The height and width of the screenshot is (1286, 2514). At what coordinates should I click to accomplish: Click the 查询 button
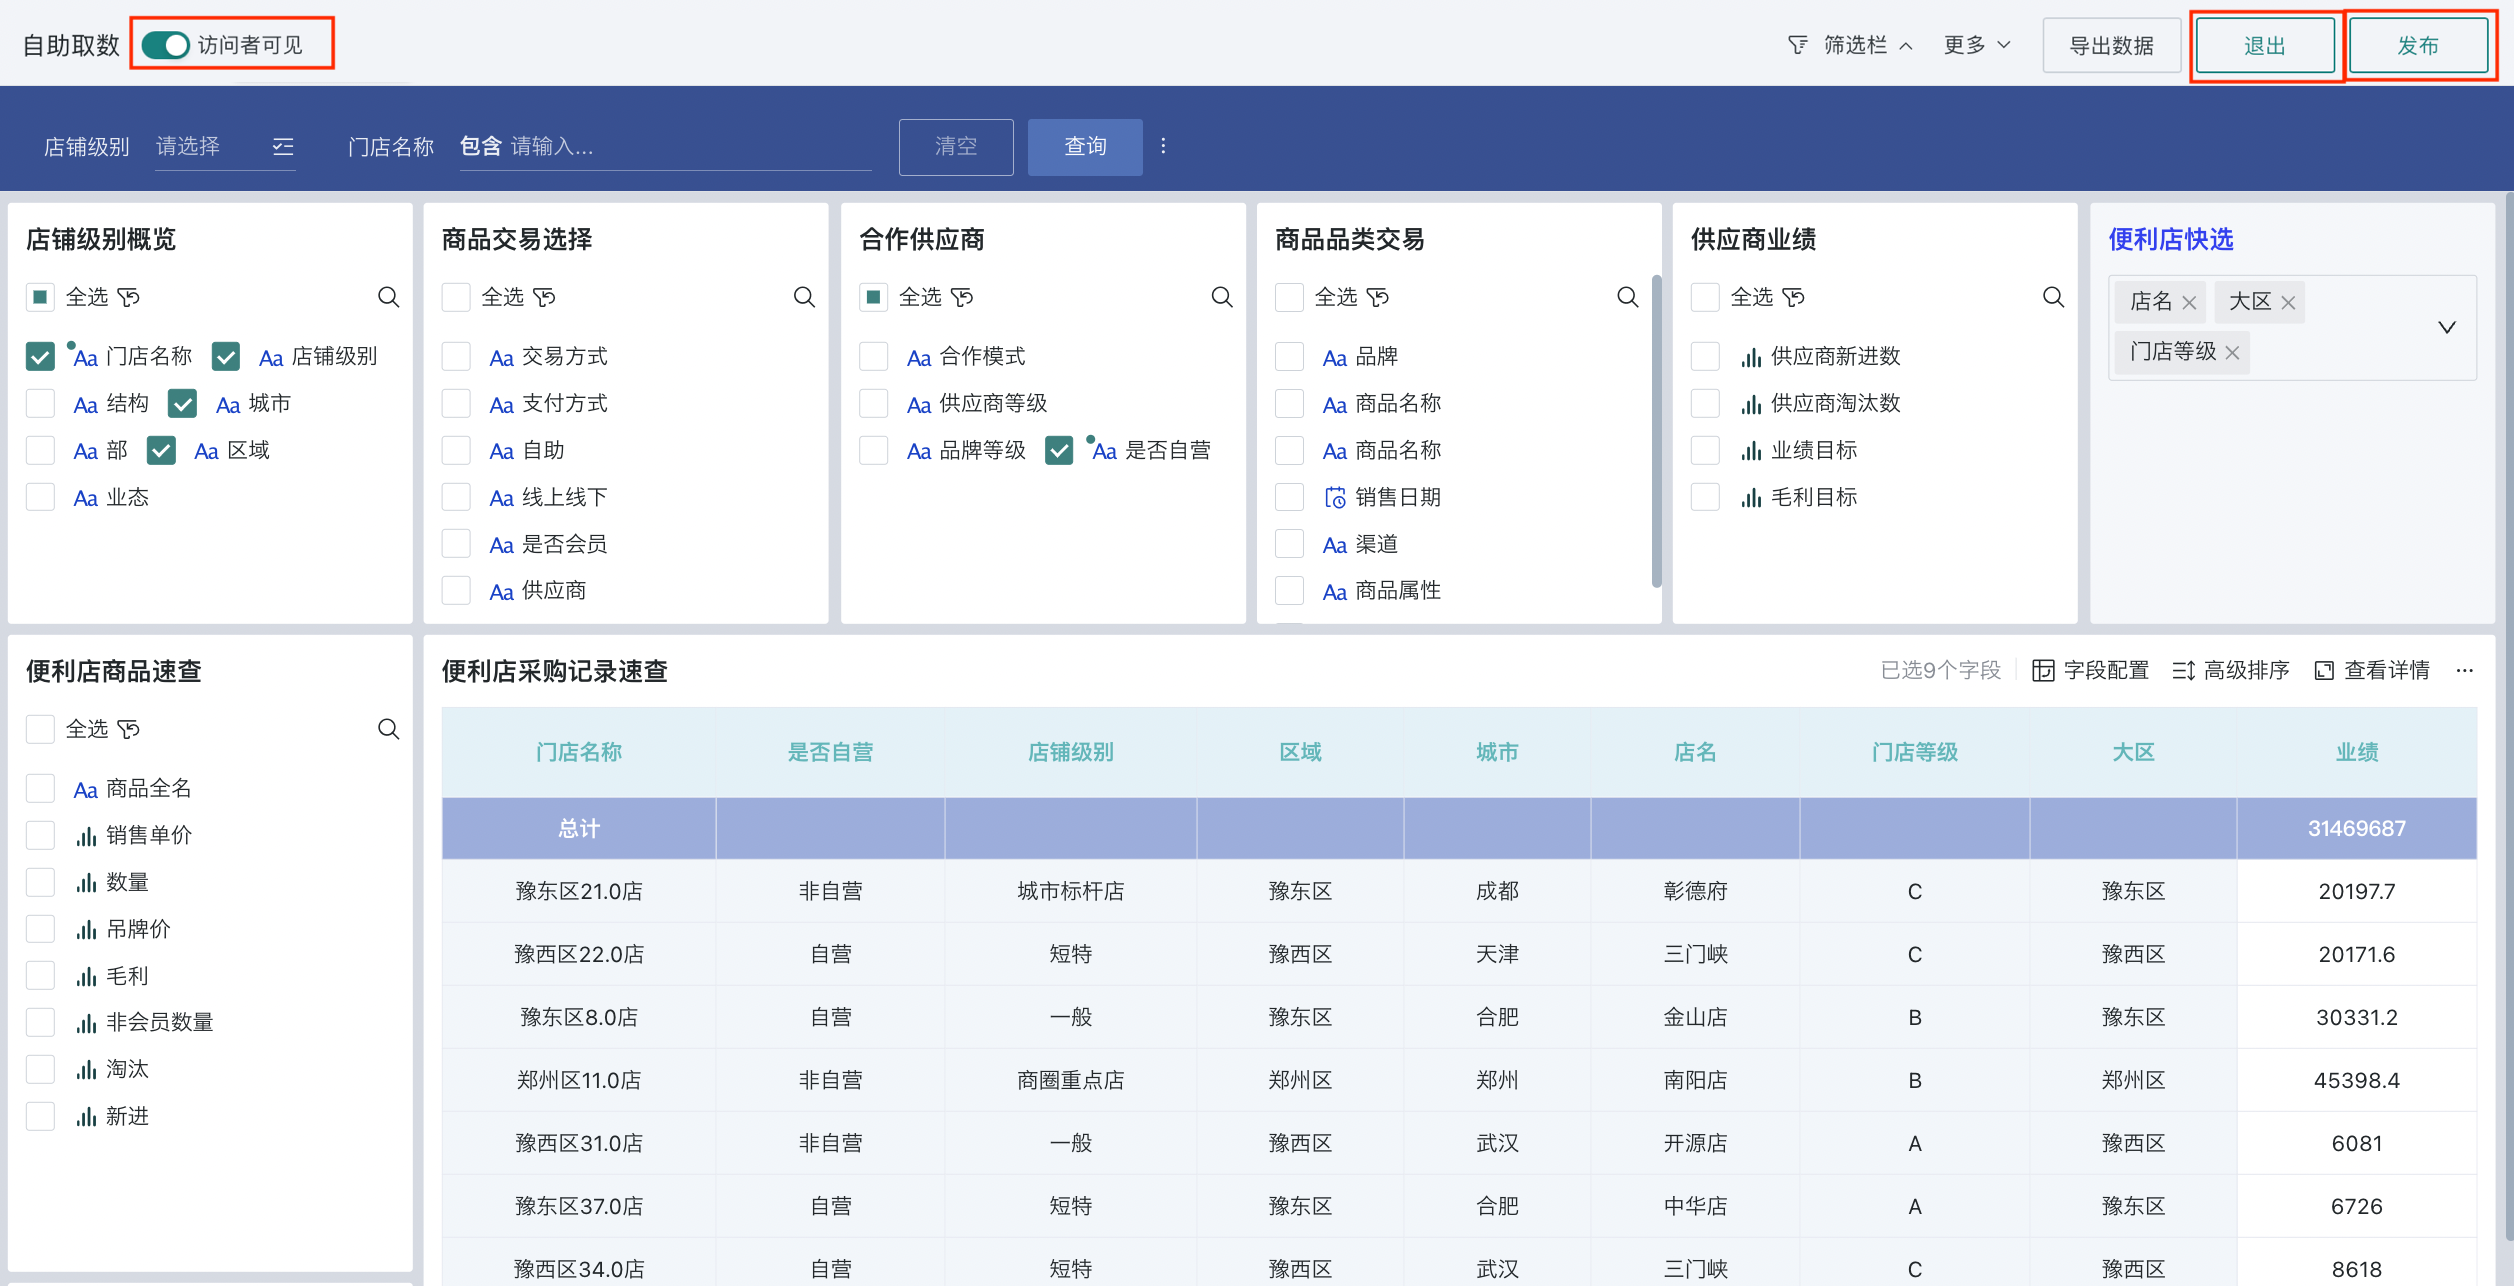(1085, 147)
